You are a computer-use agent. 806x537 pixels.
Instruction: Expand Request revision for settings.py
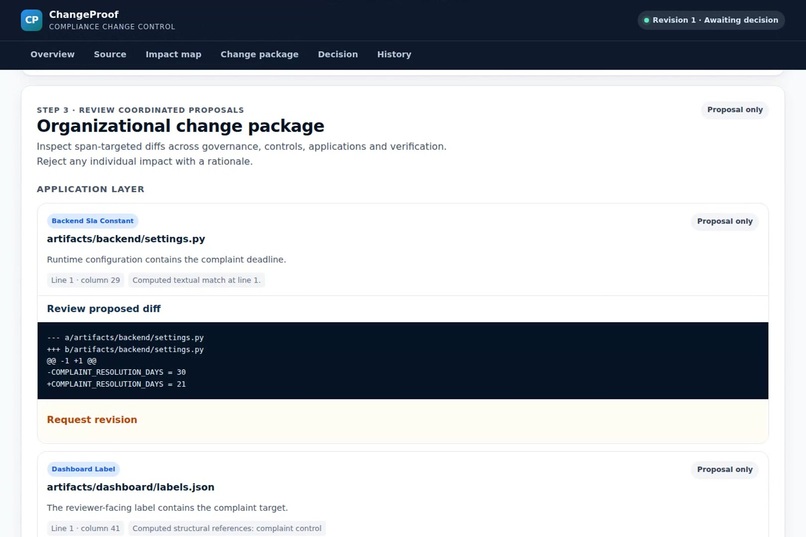pos(92,420)
